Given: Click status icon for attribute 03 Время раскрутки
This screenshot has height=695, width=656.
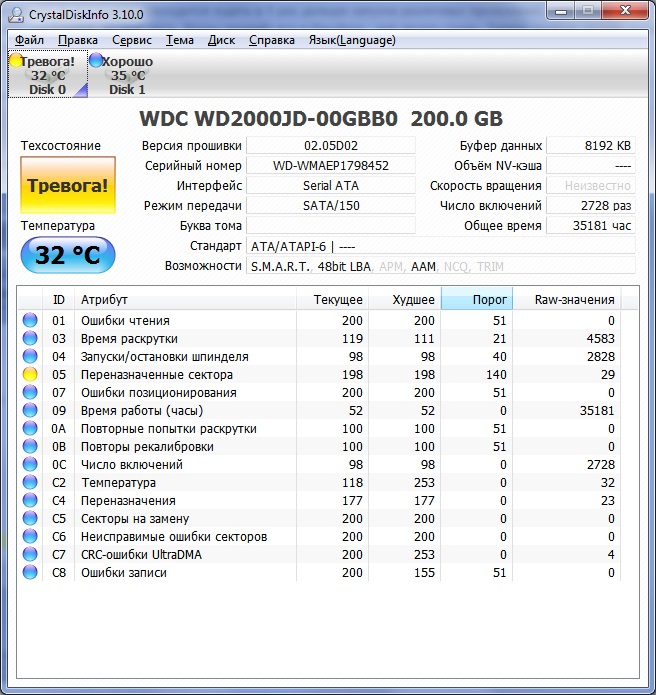Looking at the screenshot, I should [30, 338].
